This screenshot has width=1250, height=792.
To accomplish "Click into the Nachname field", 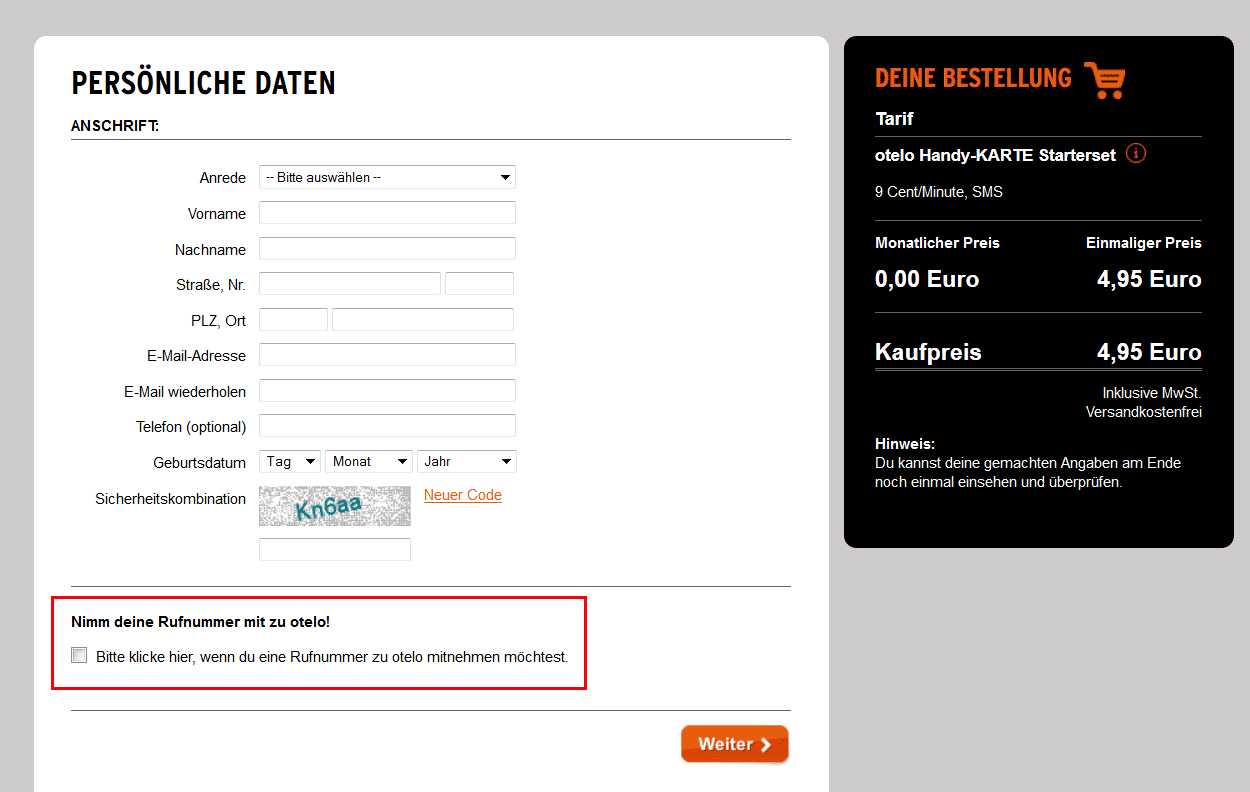I will [387, 248].
